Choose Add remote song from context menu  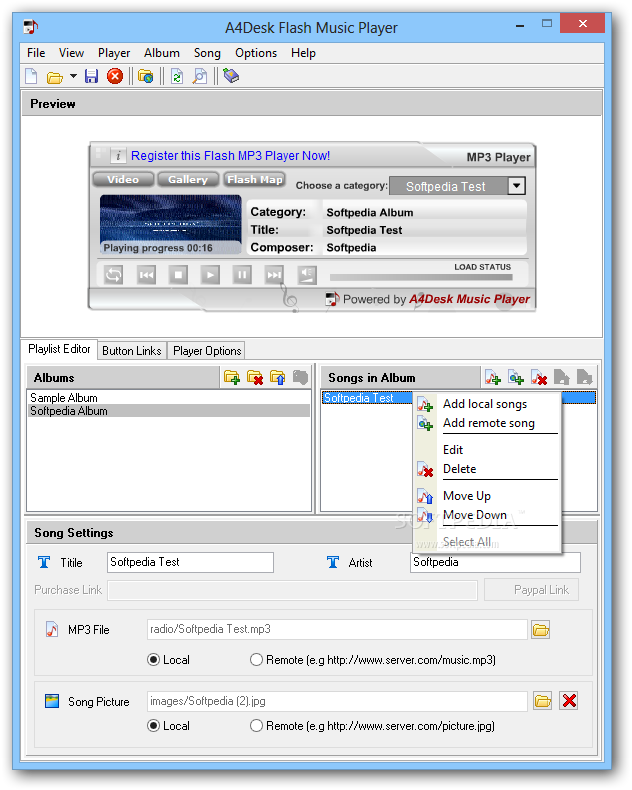tap(488, 423)
